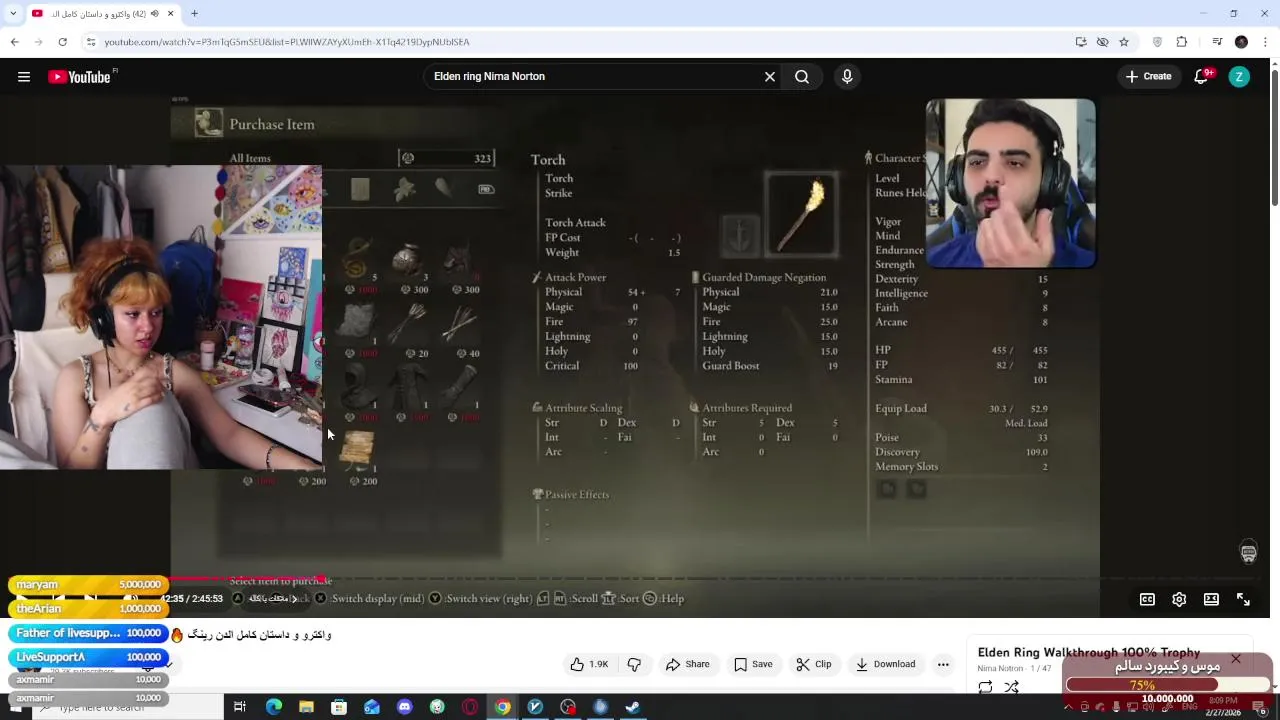The height and width of the screenshot is (720, 1280).
Task: View site information icon in address bar
Action: 91,42
